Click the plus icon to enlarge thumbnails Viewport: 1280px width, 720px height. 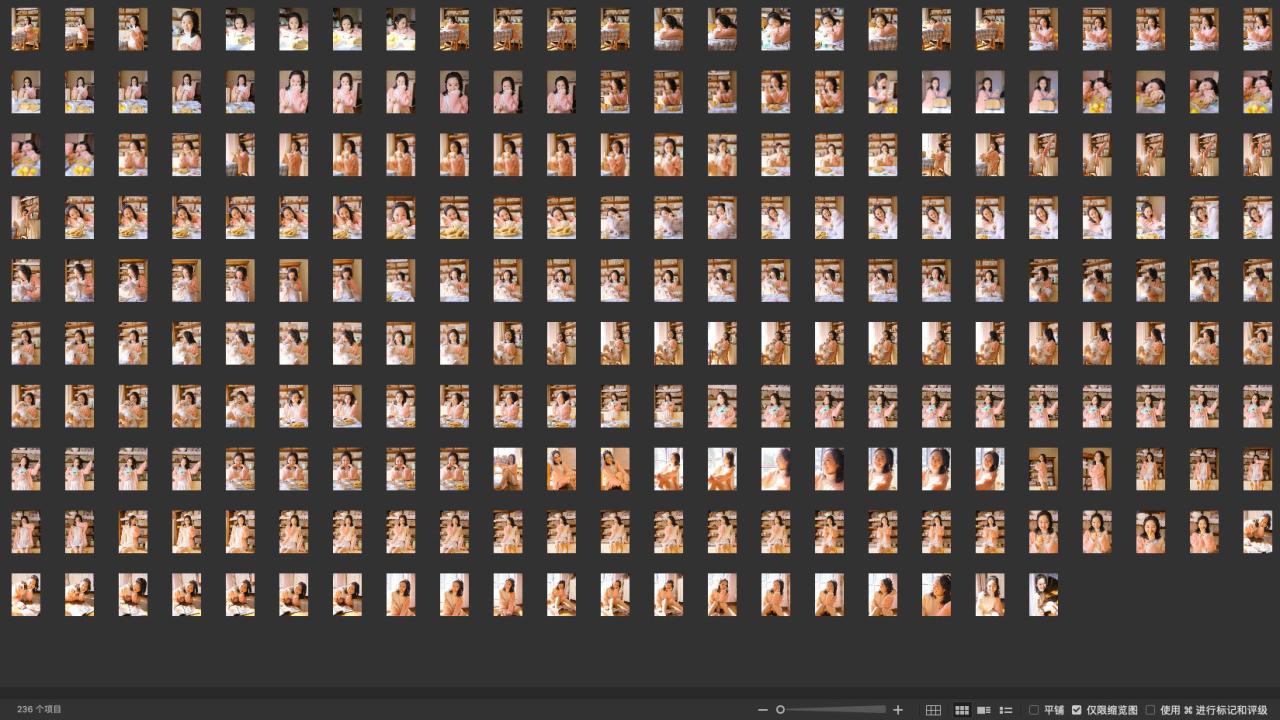tap(898, 710)
